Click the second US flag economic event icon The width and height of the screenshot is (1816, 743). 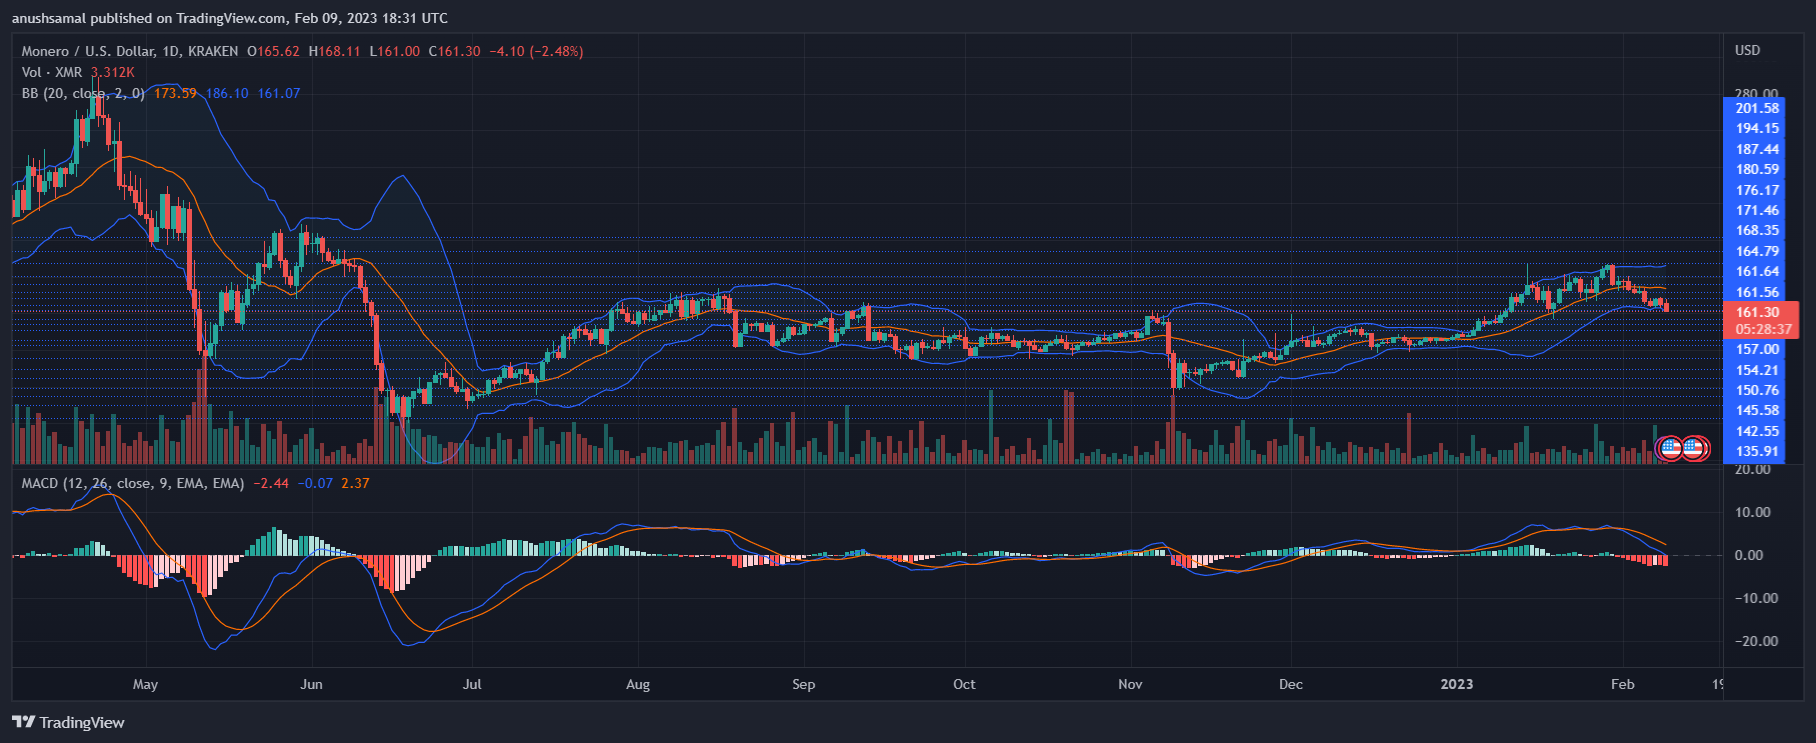click(1693, 448)
